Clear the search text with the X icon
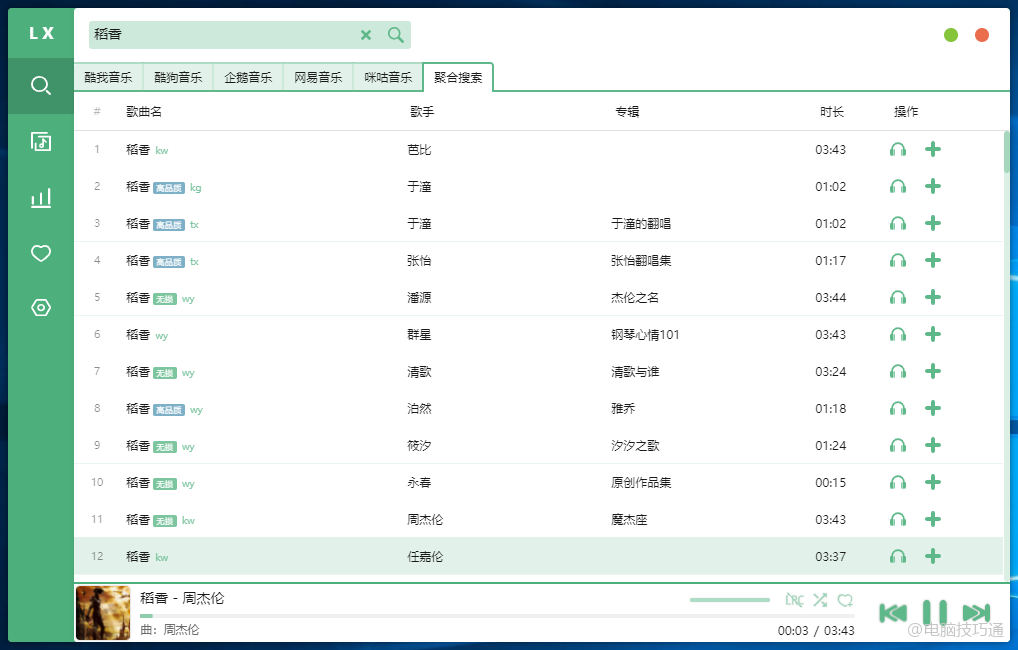Image resolution: width=1018 pixels, height=650 pixels. click(x=366, y=35)
